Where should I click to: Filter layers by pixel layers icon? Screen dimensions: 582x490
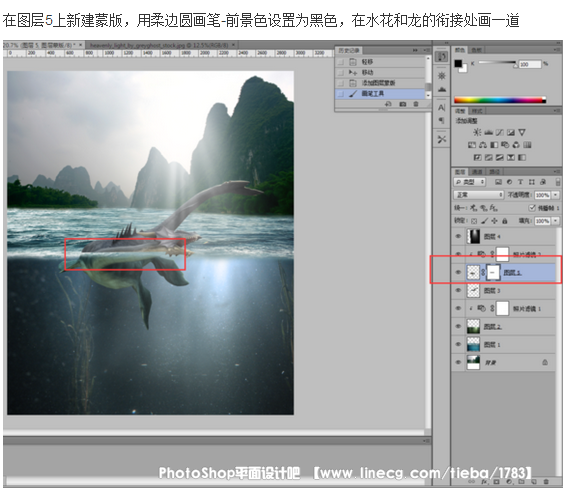point(498,182)
